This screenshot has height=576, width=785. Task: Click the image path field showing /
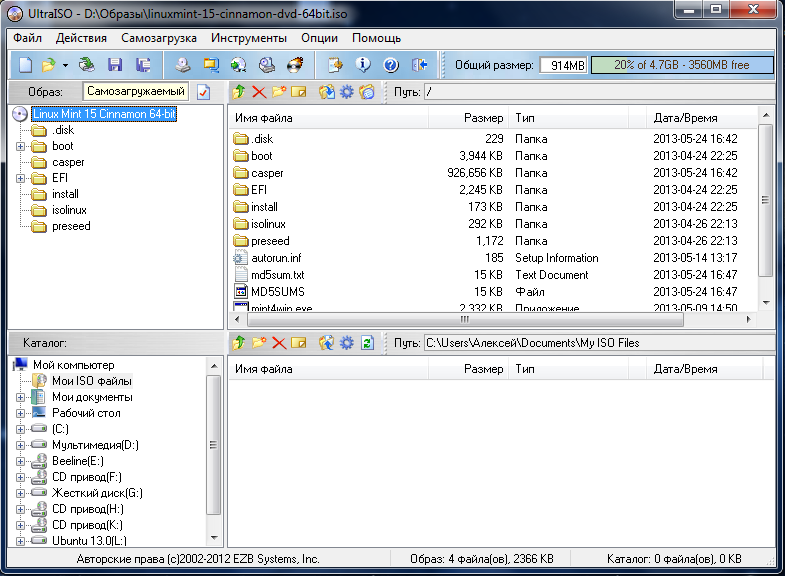coord(599,92)
